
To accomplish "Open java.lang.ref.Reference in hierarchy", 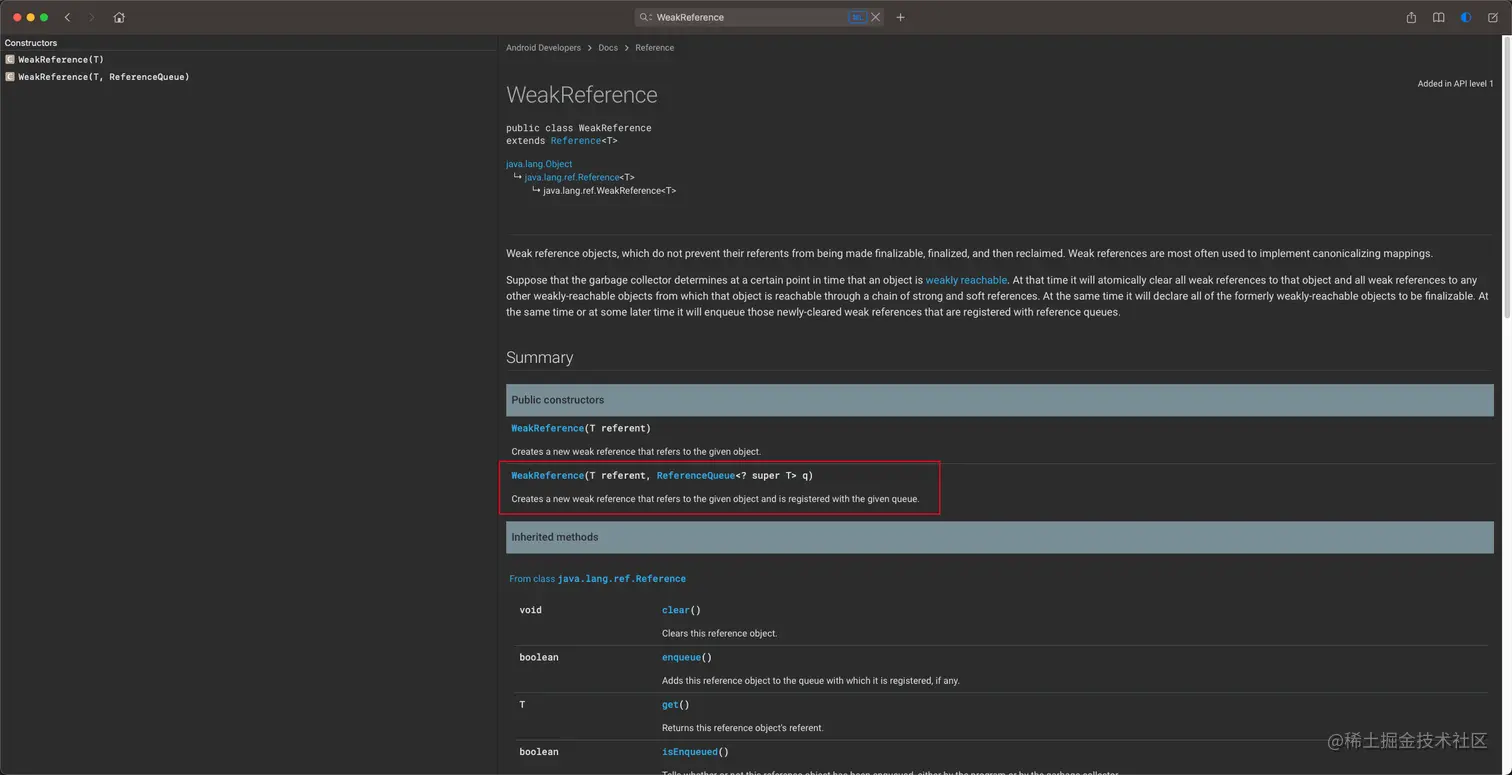I will (x=572, y=177).
